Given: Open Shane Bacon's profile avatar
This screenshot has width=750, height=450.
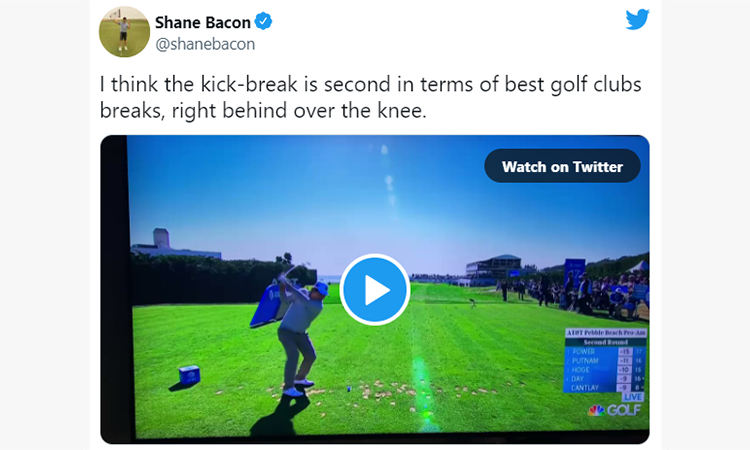Looking at the screenshot, I should (x=124, y=32).
